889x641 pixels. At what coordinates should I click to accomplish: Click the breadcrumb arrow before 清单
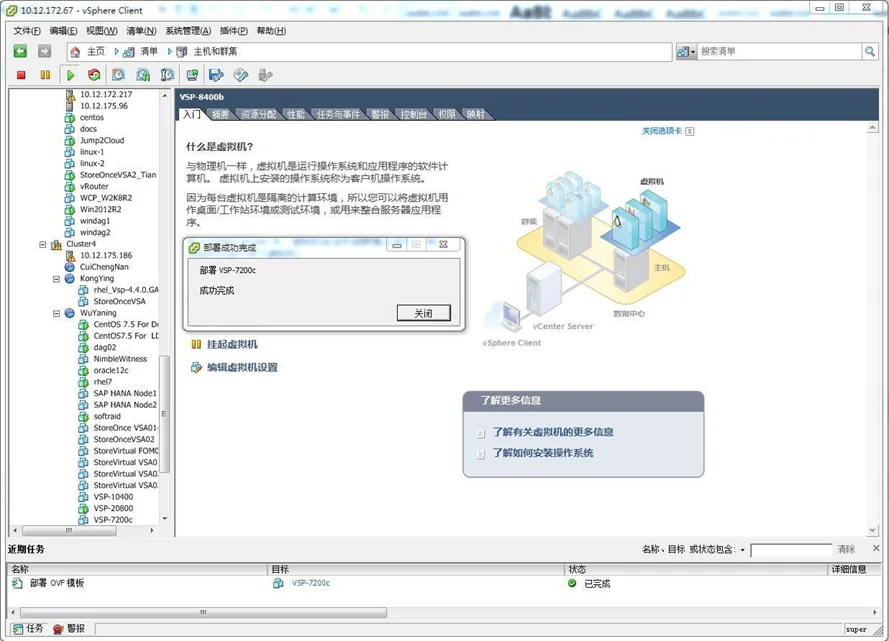tap(116, 52)
